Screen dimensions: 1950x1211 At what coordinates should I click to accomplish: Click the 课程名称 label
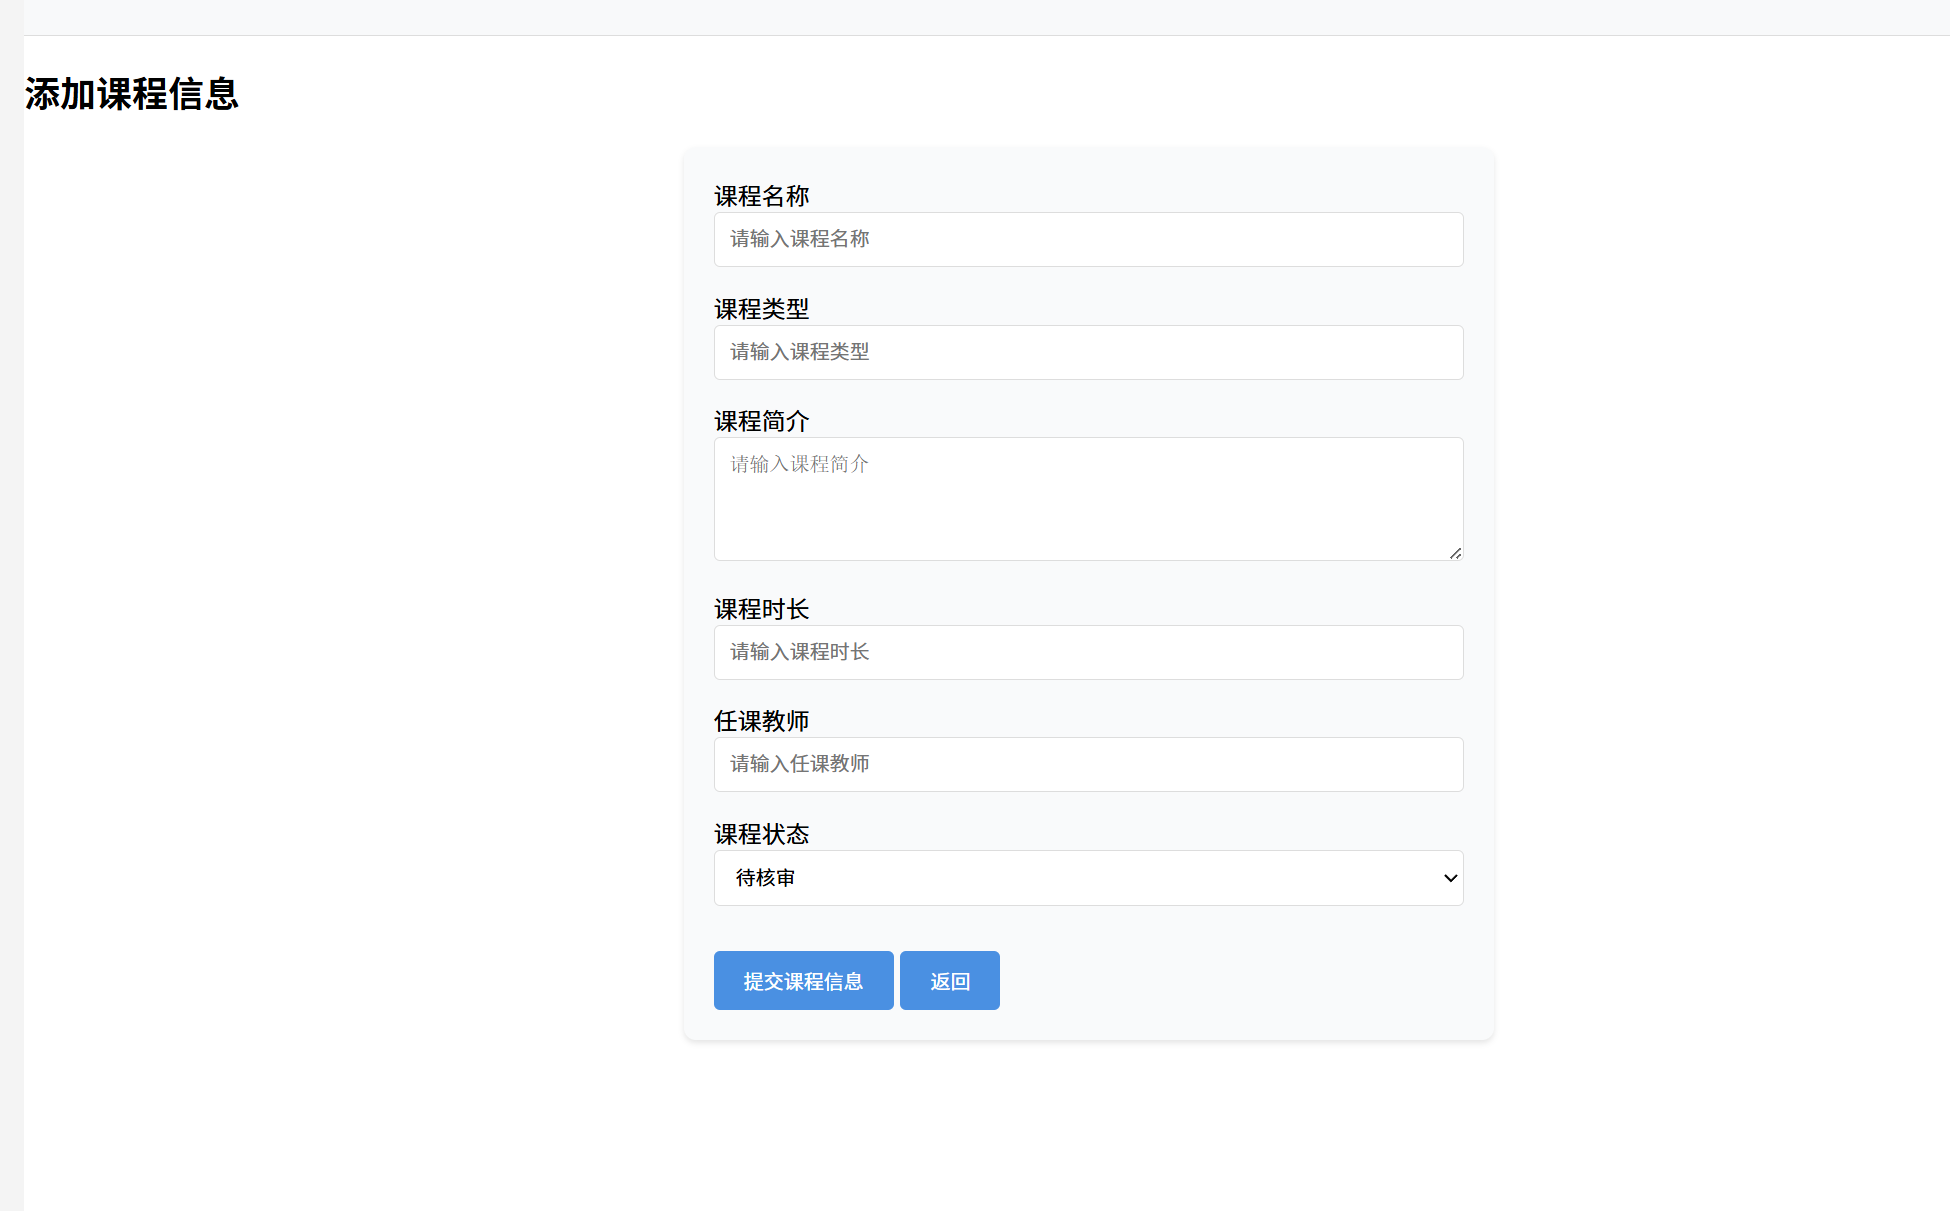(x=761, y=196)
